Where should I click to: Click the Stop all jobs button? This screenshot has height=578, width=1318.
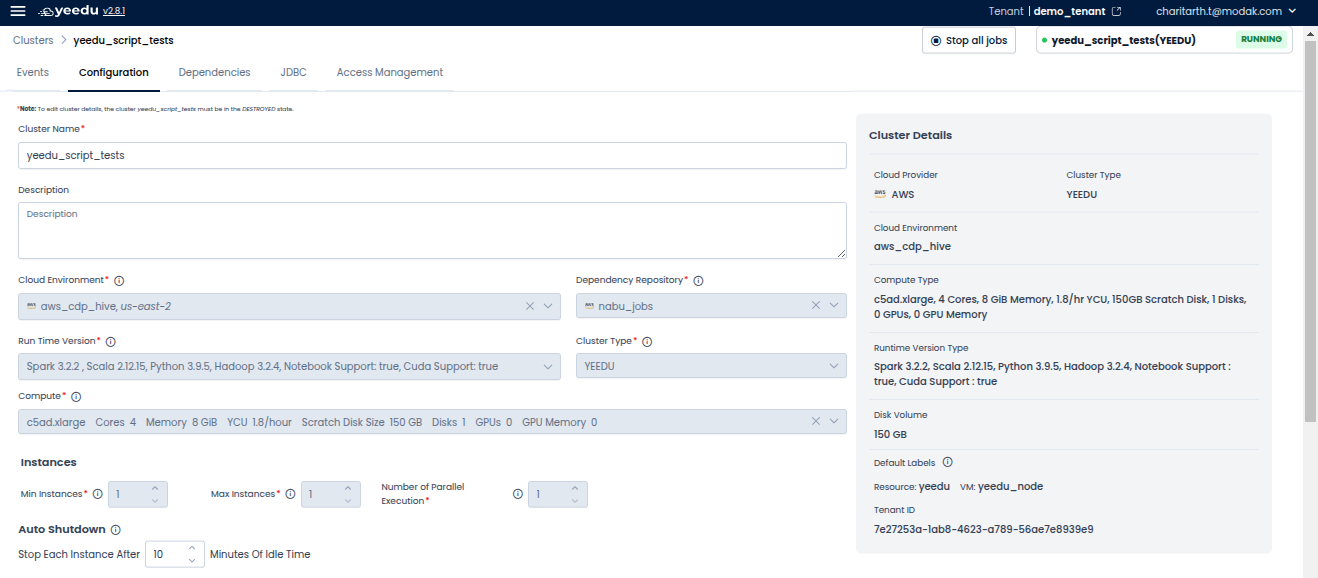pos(969,41)
